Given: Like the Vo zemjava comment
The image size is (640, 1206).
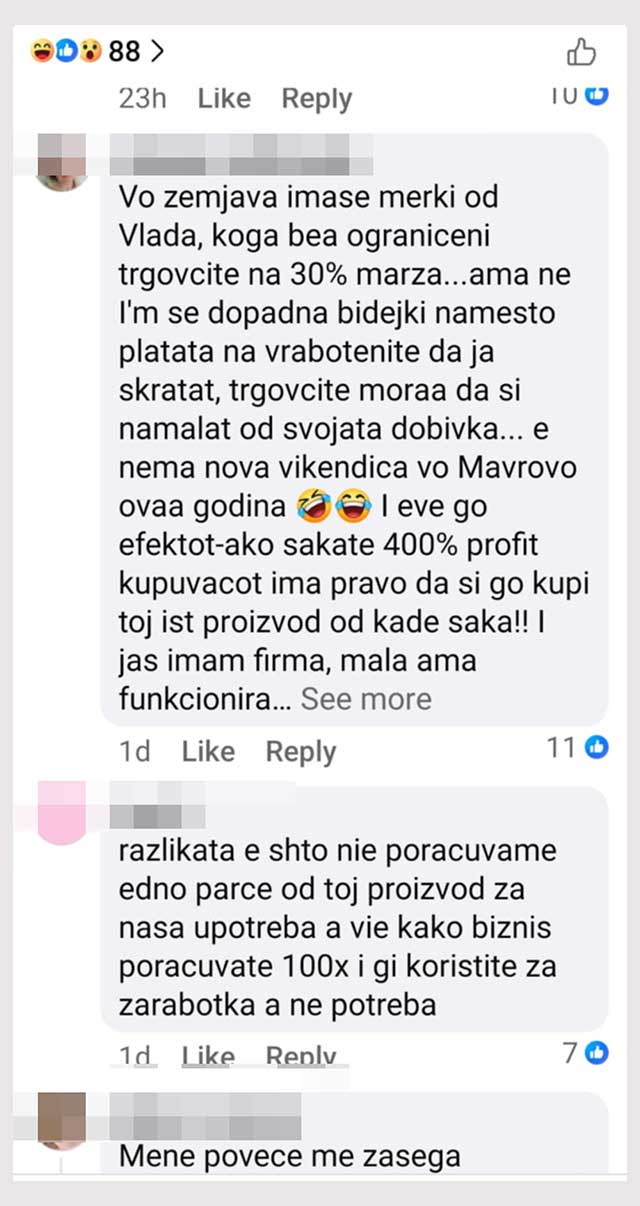Looking at the screenshot, I should tap(208, 751).
